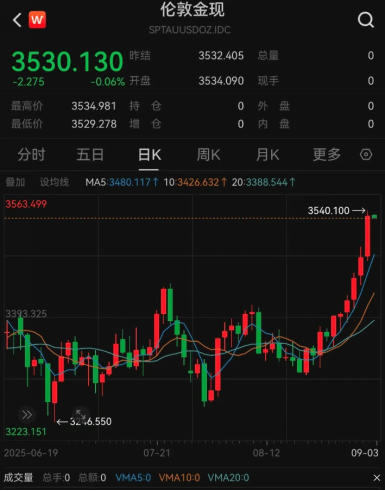
Task: Open the 更多 dropdown
Action: tap(326, 155)
